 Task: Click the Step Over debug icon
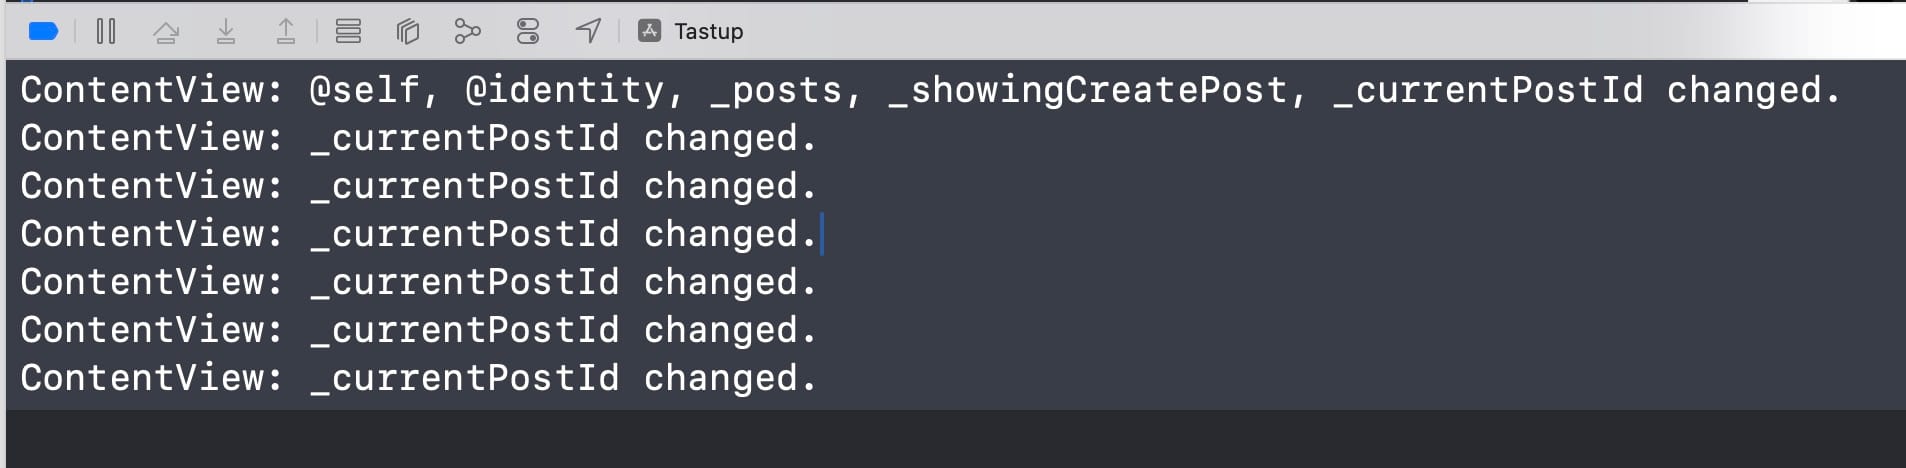(166, 32)
